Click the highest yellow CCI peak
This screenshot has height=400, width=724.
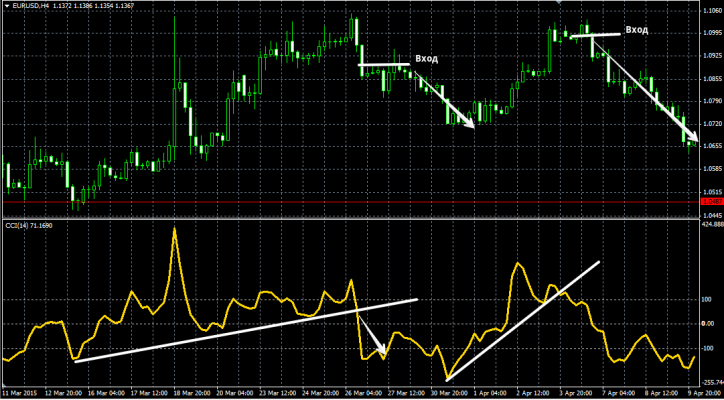pos(175,230)
